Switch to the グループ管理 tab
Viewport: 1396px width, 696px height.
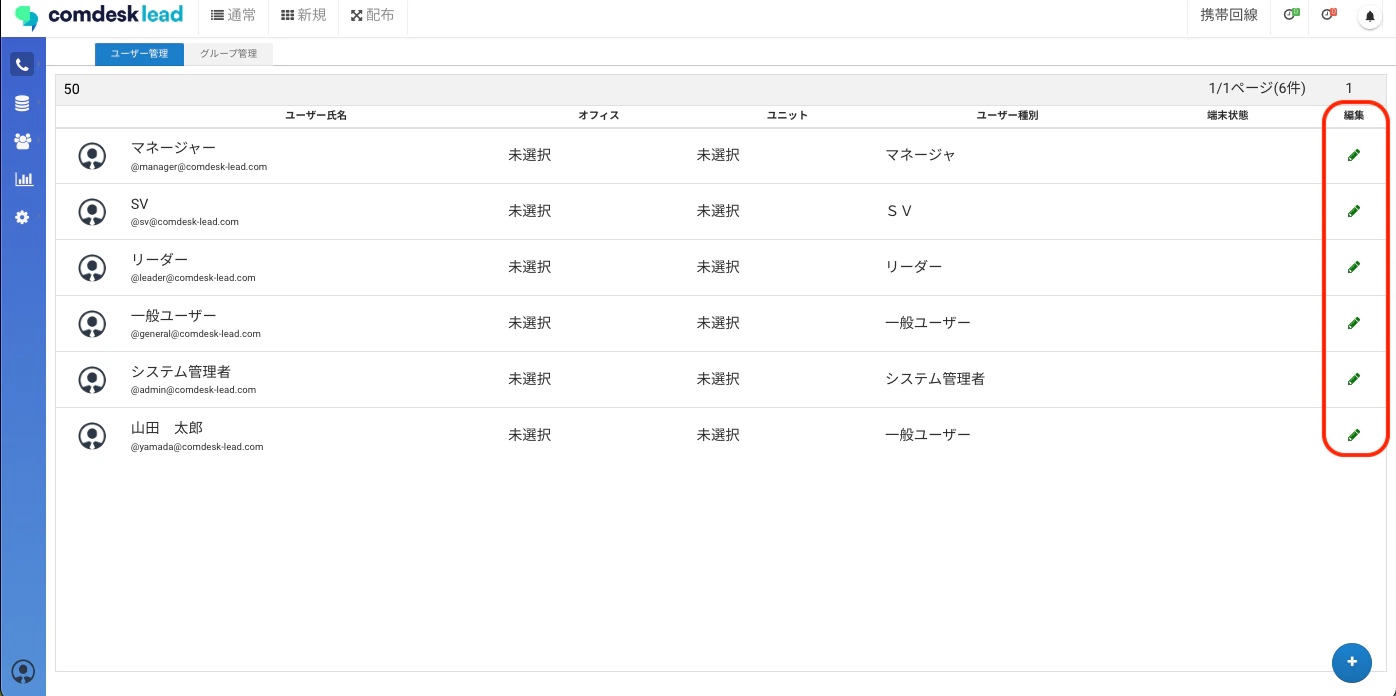[x=229, y=54]
